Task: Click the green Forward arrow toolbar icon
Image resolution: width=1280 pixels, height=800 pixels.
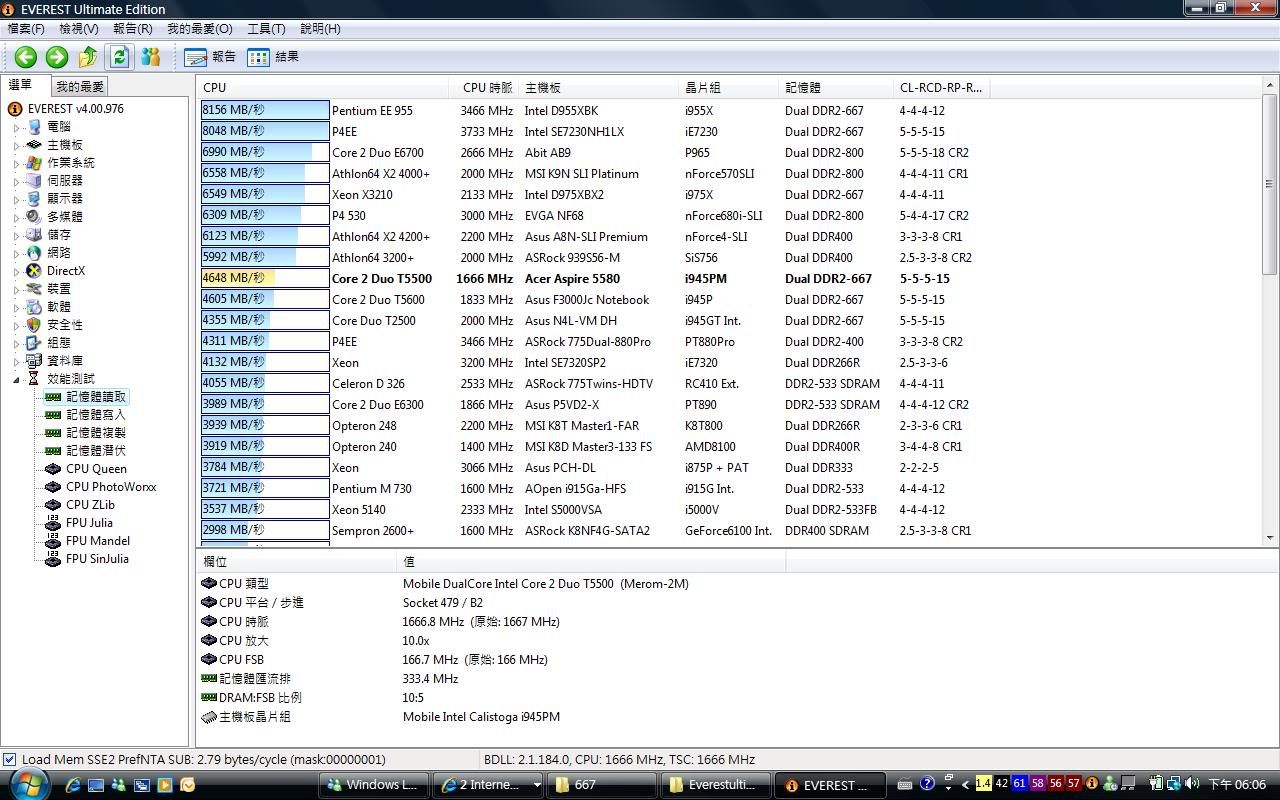Action: (x=57, y=57)
